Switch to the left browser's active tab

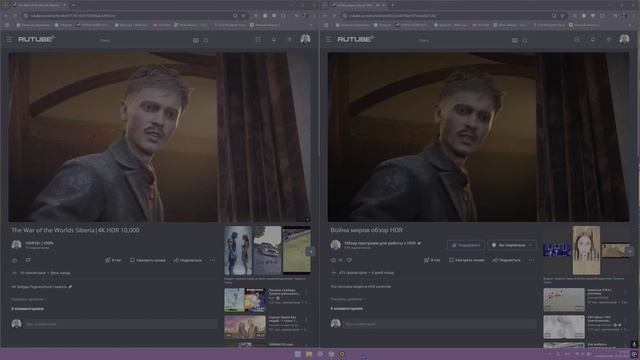(x=39, y=5)
